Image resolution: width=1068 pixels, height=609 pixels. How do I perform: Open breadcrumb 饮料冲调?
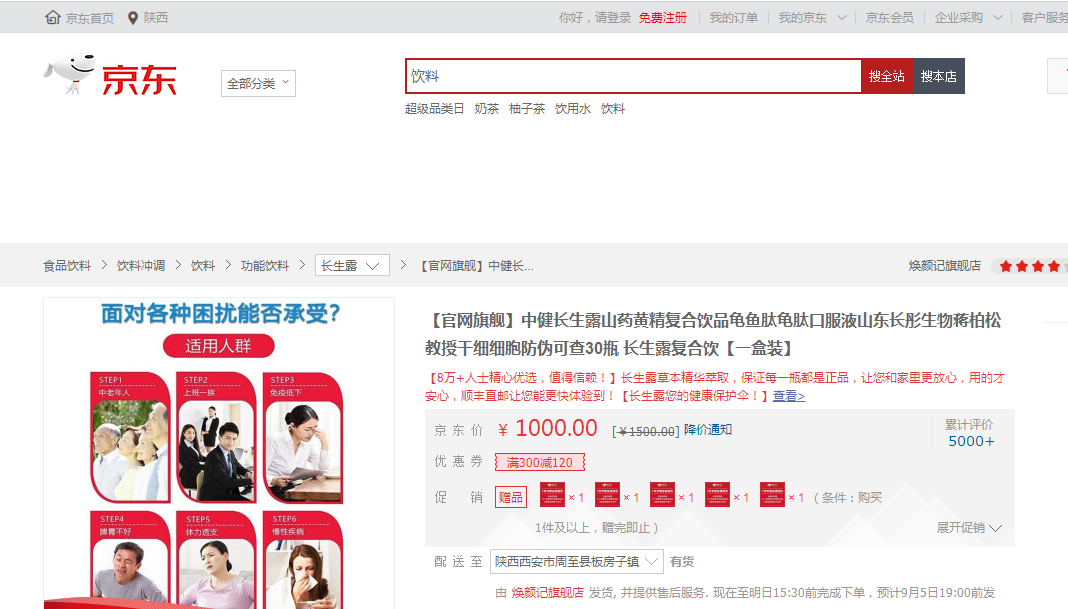click(141, 266)
